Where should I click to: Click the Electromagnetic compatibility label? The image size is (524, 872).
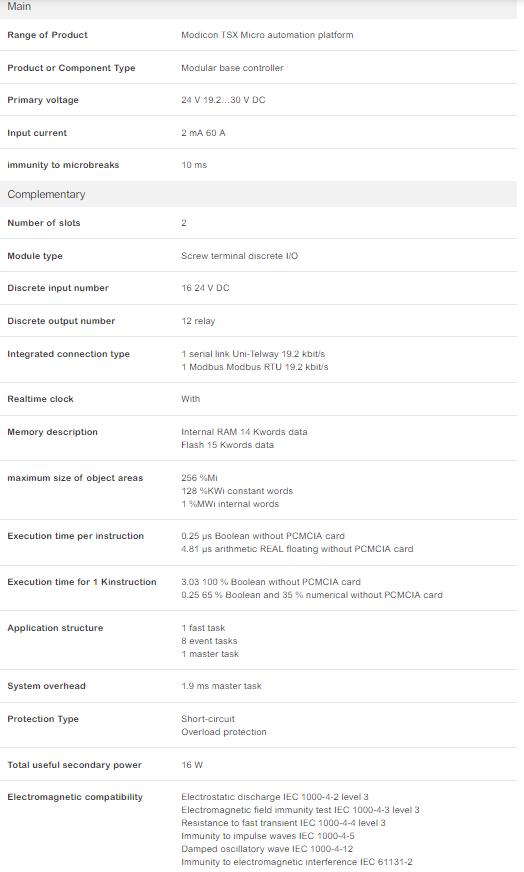[x=75, y=797]
